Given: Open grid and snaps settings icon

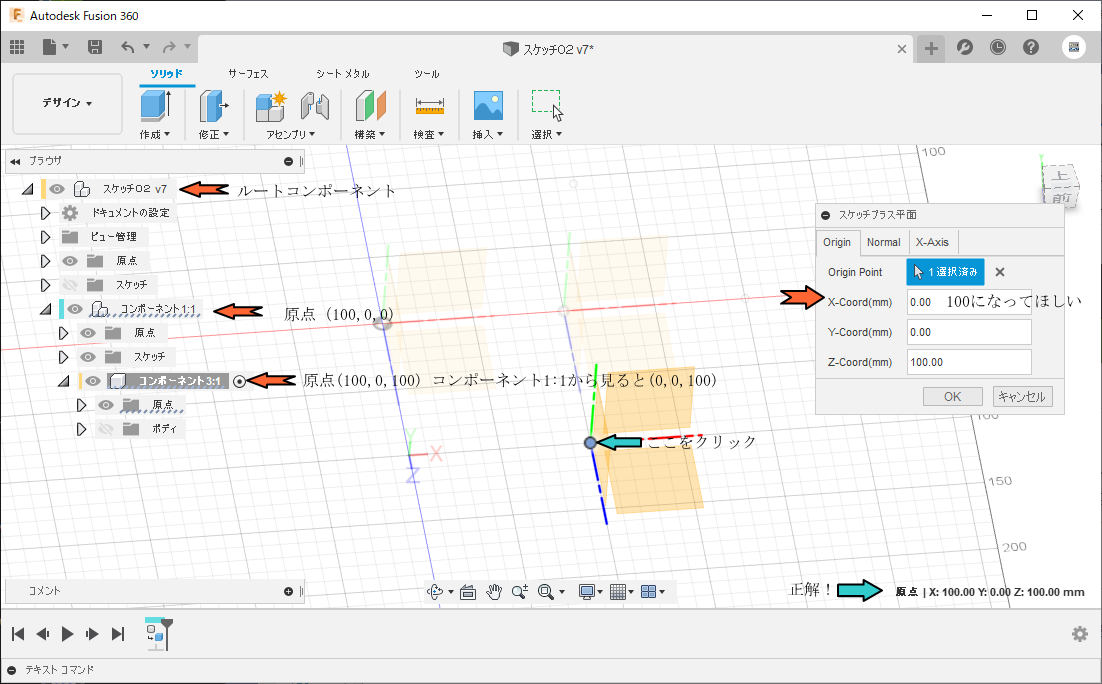Looking at the screenshot, I should pyautogui.click(x=618, y=592).
